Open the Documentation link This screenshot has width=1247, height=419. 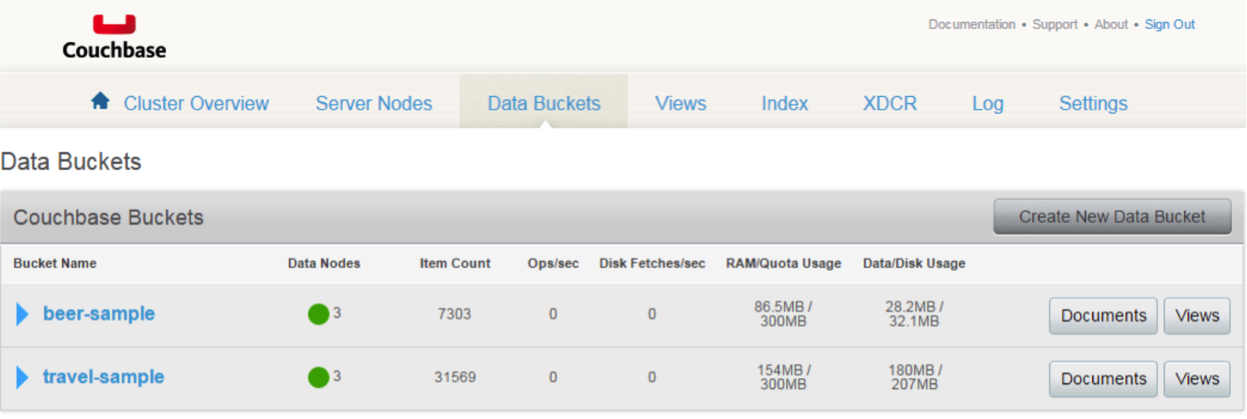(972, 24)
